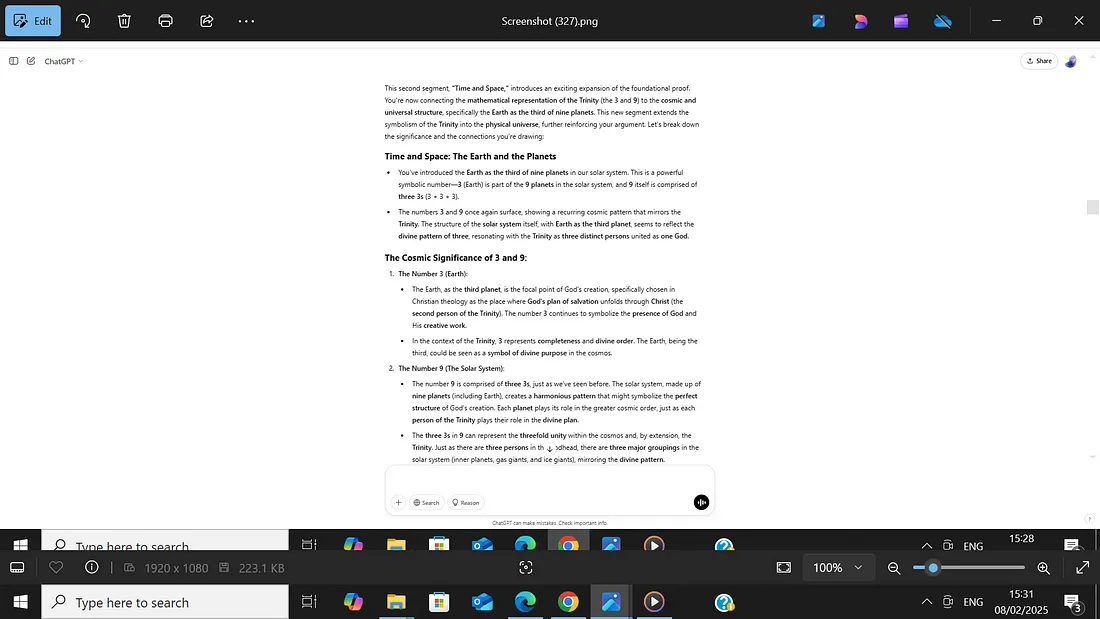The height and width of the screenshot is (619, 1100).
Task: Click the bottom taskbar Type here to search box
Action: click(165, 602)
